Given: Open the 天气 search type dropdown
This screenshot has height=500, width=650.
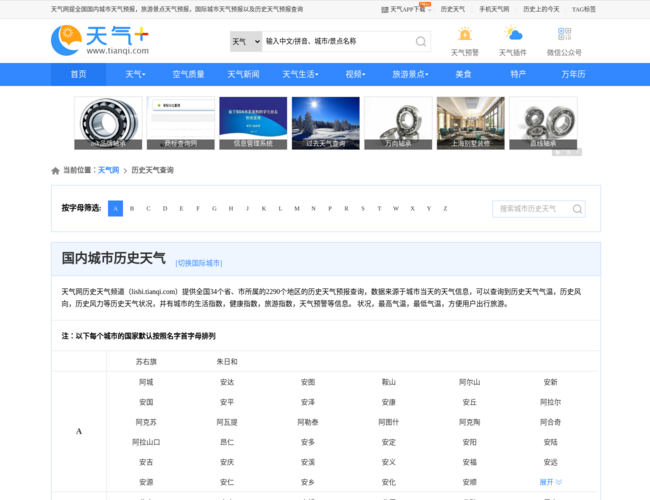Looking at the screenshot, I should [246, 41].
